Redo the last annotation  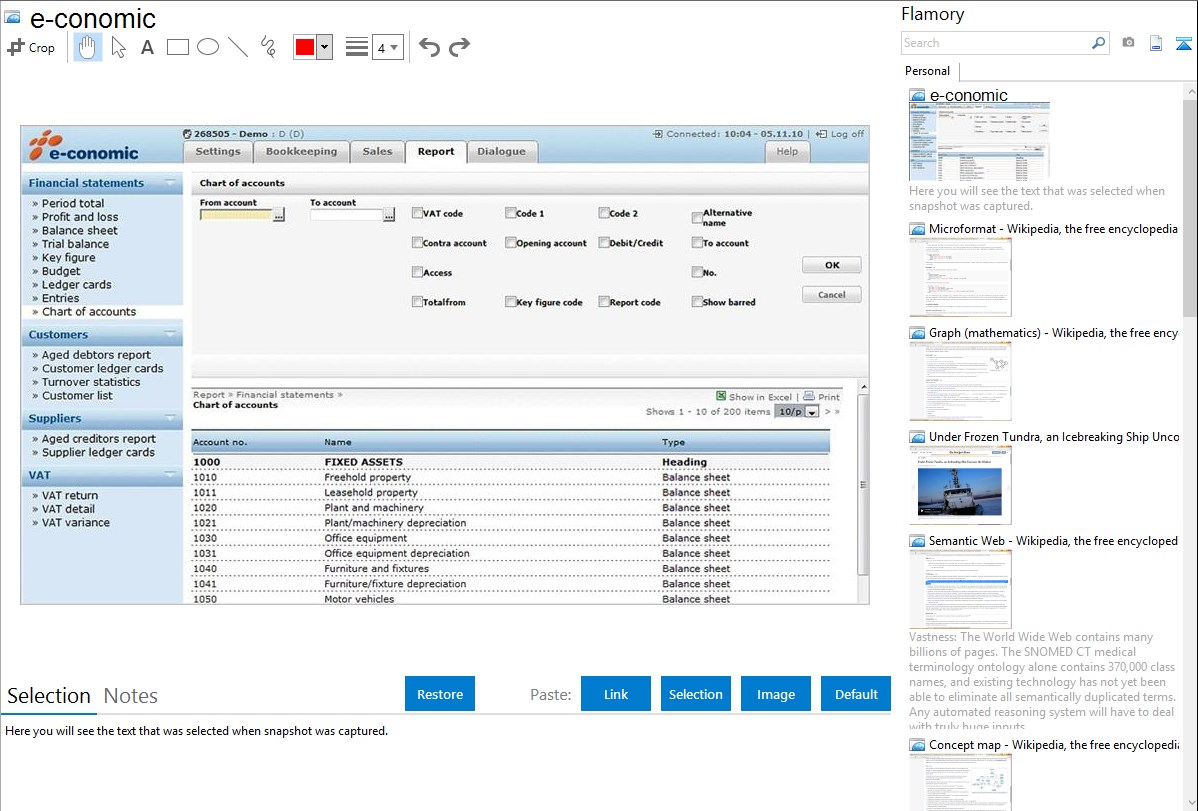(x=459, y=47)
